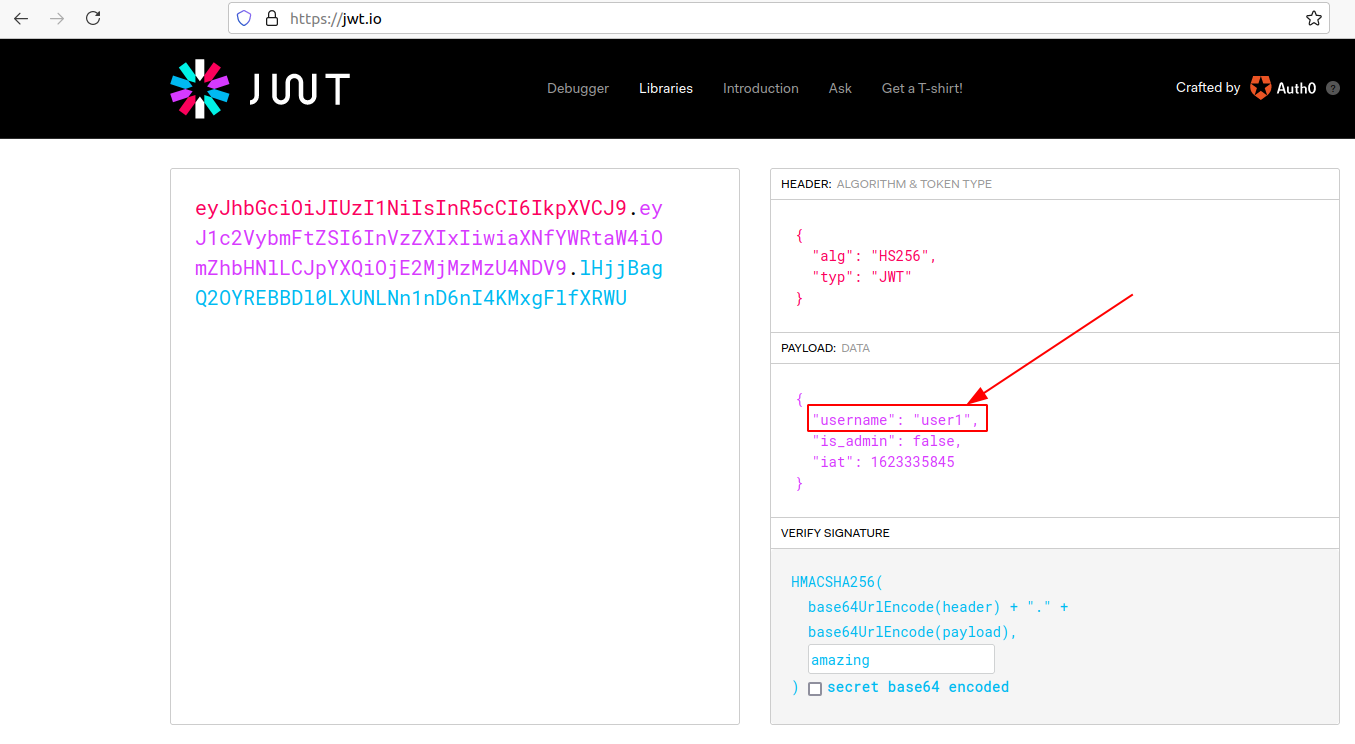Screen dimensions: 1355x744
Task: Open the Get a T-shirt! link
Action: coord(922,88)
